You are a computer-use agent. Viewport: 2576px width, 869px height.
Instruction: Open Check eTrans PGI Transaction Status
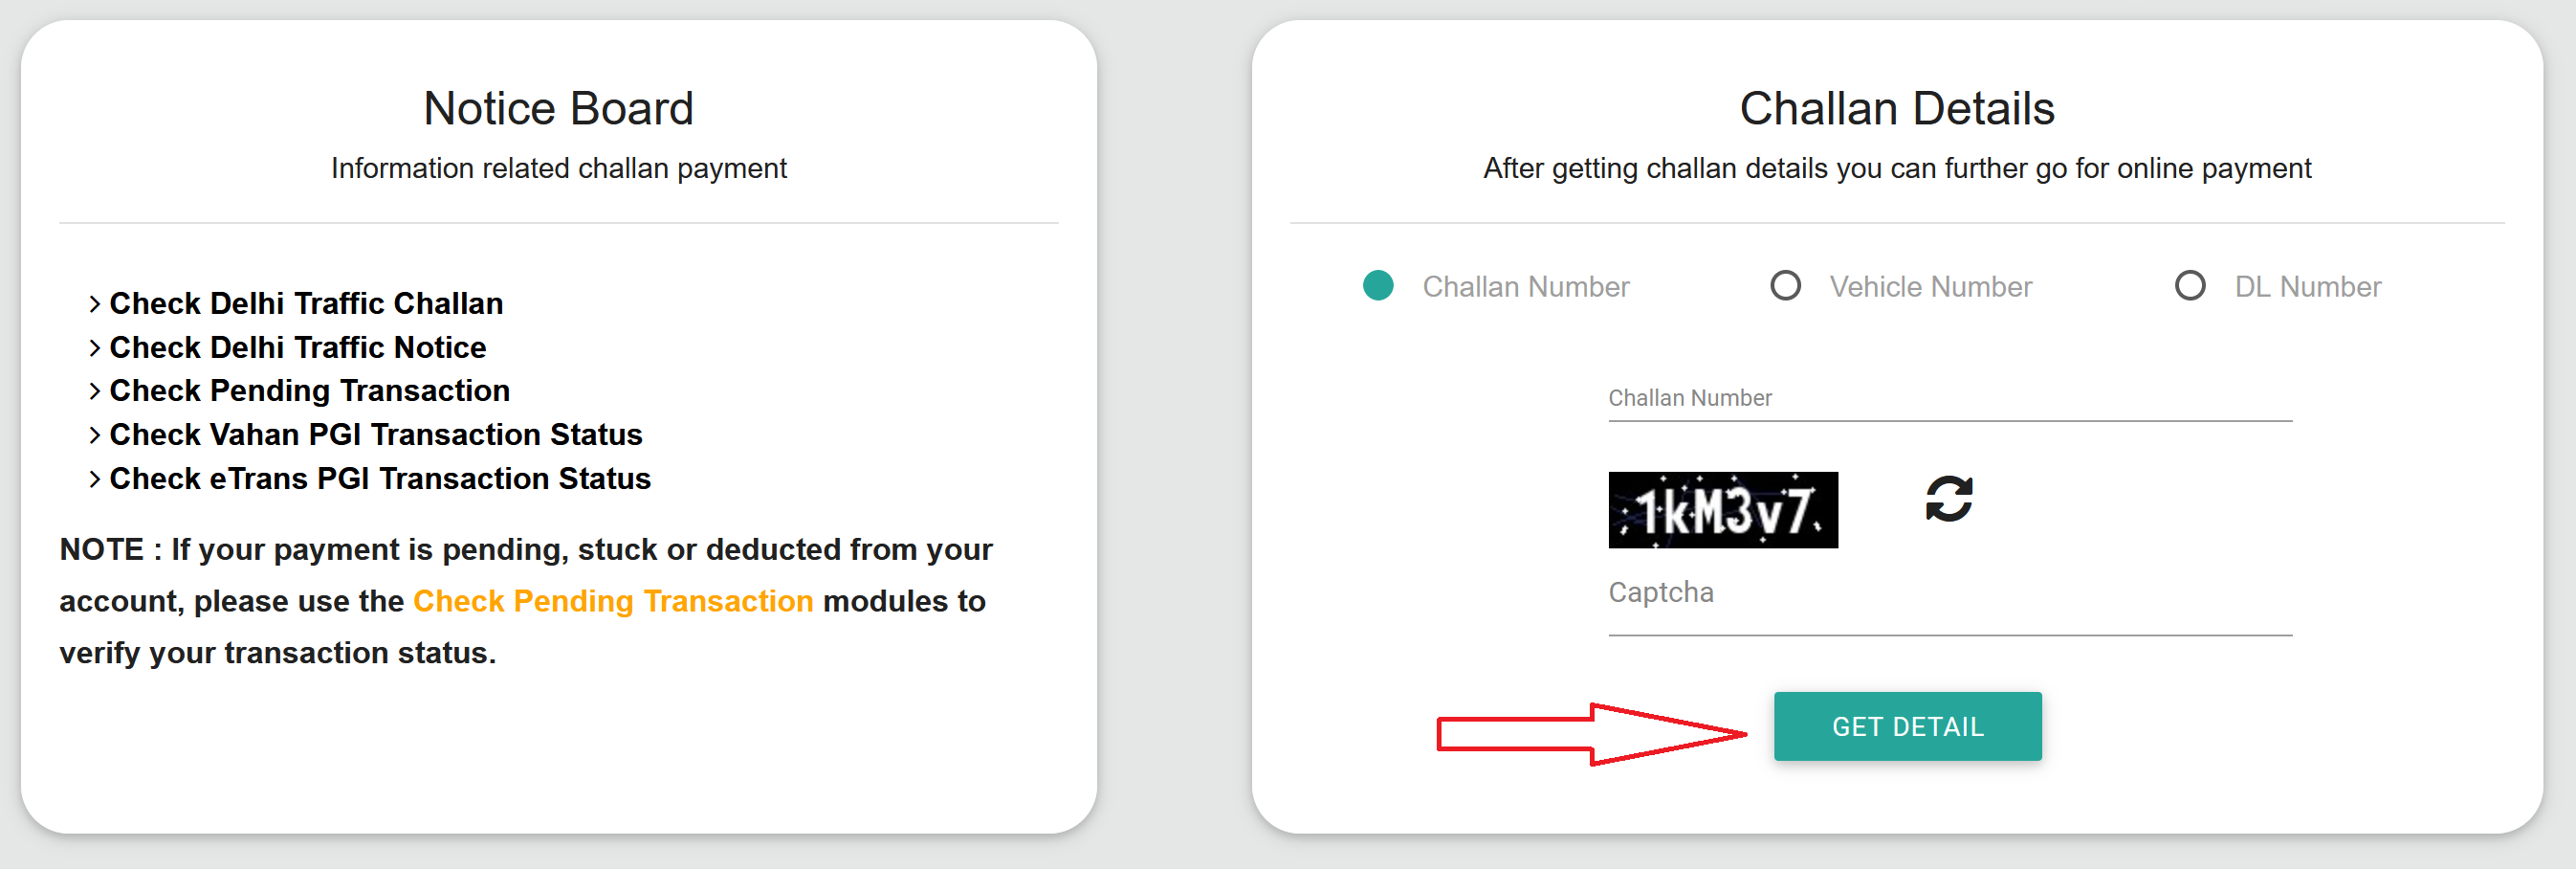tap(380, 478)
